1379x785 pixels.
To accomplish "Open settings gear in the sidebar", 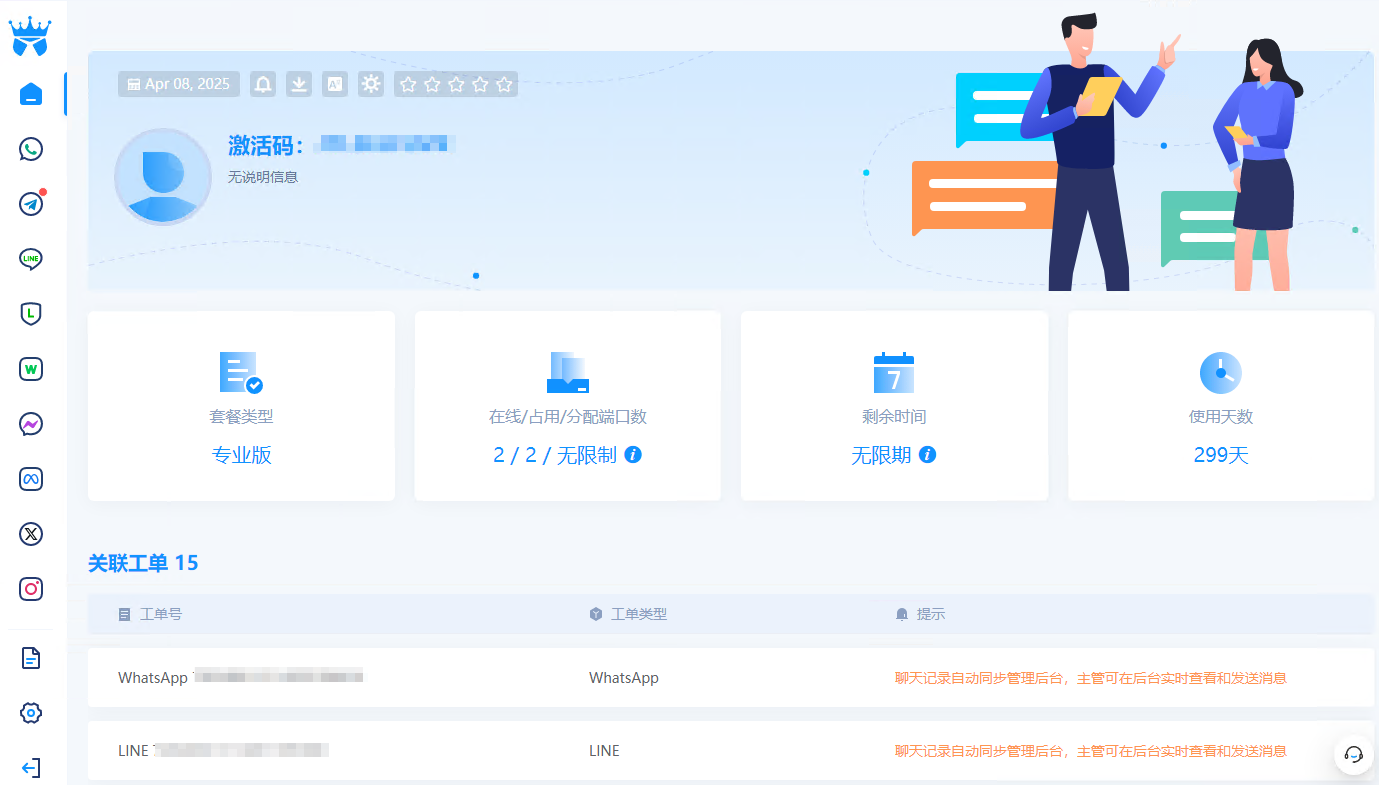I will (x=31, y=713).
